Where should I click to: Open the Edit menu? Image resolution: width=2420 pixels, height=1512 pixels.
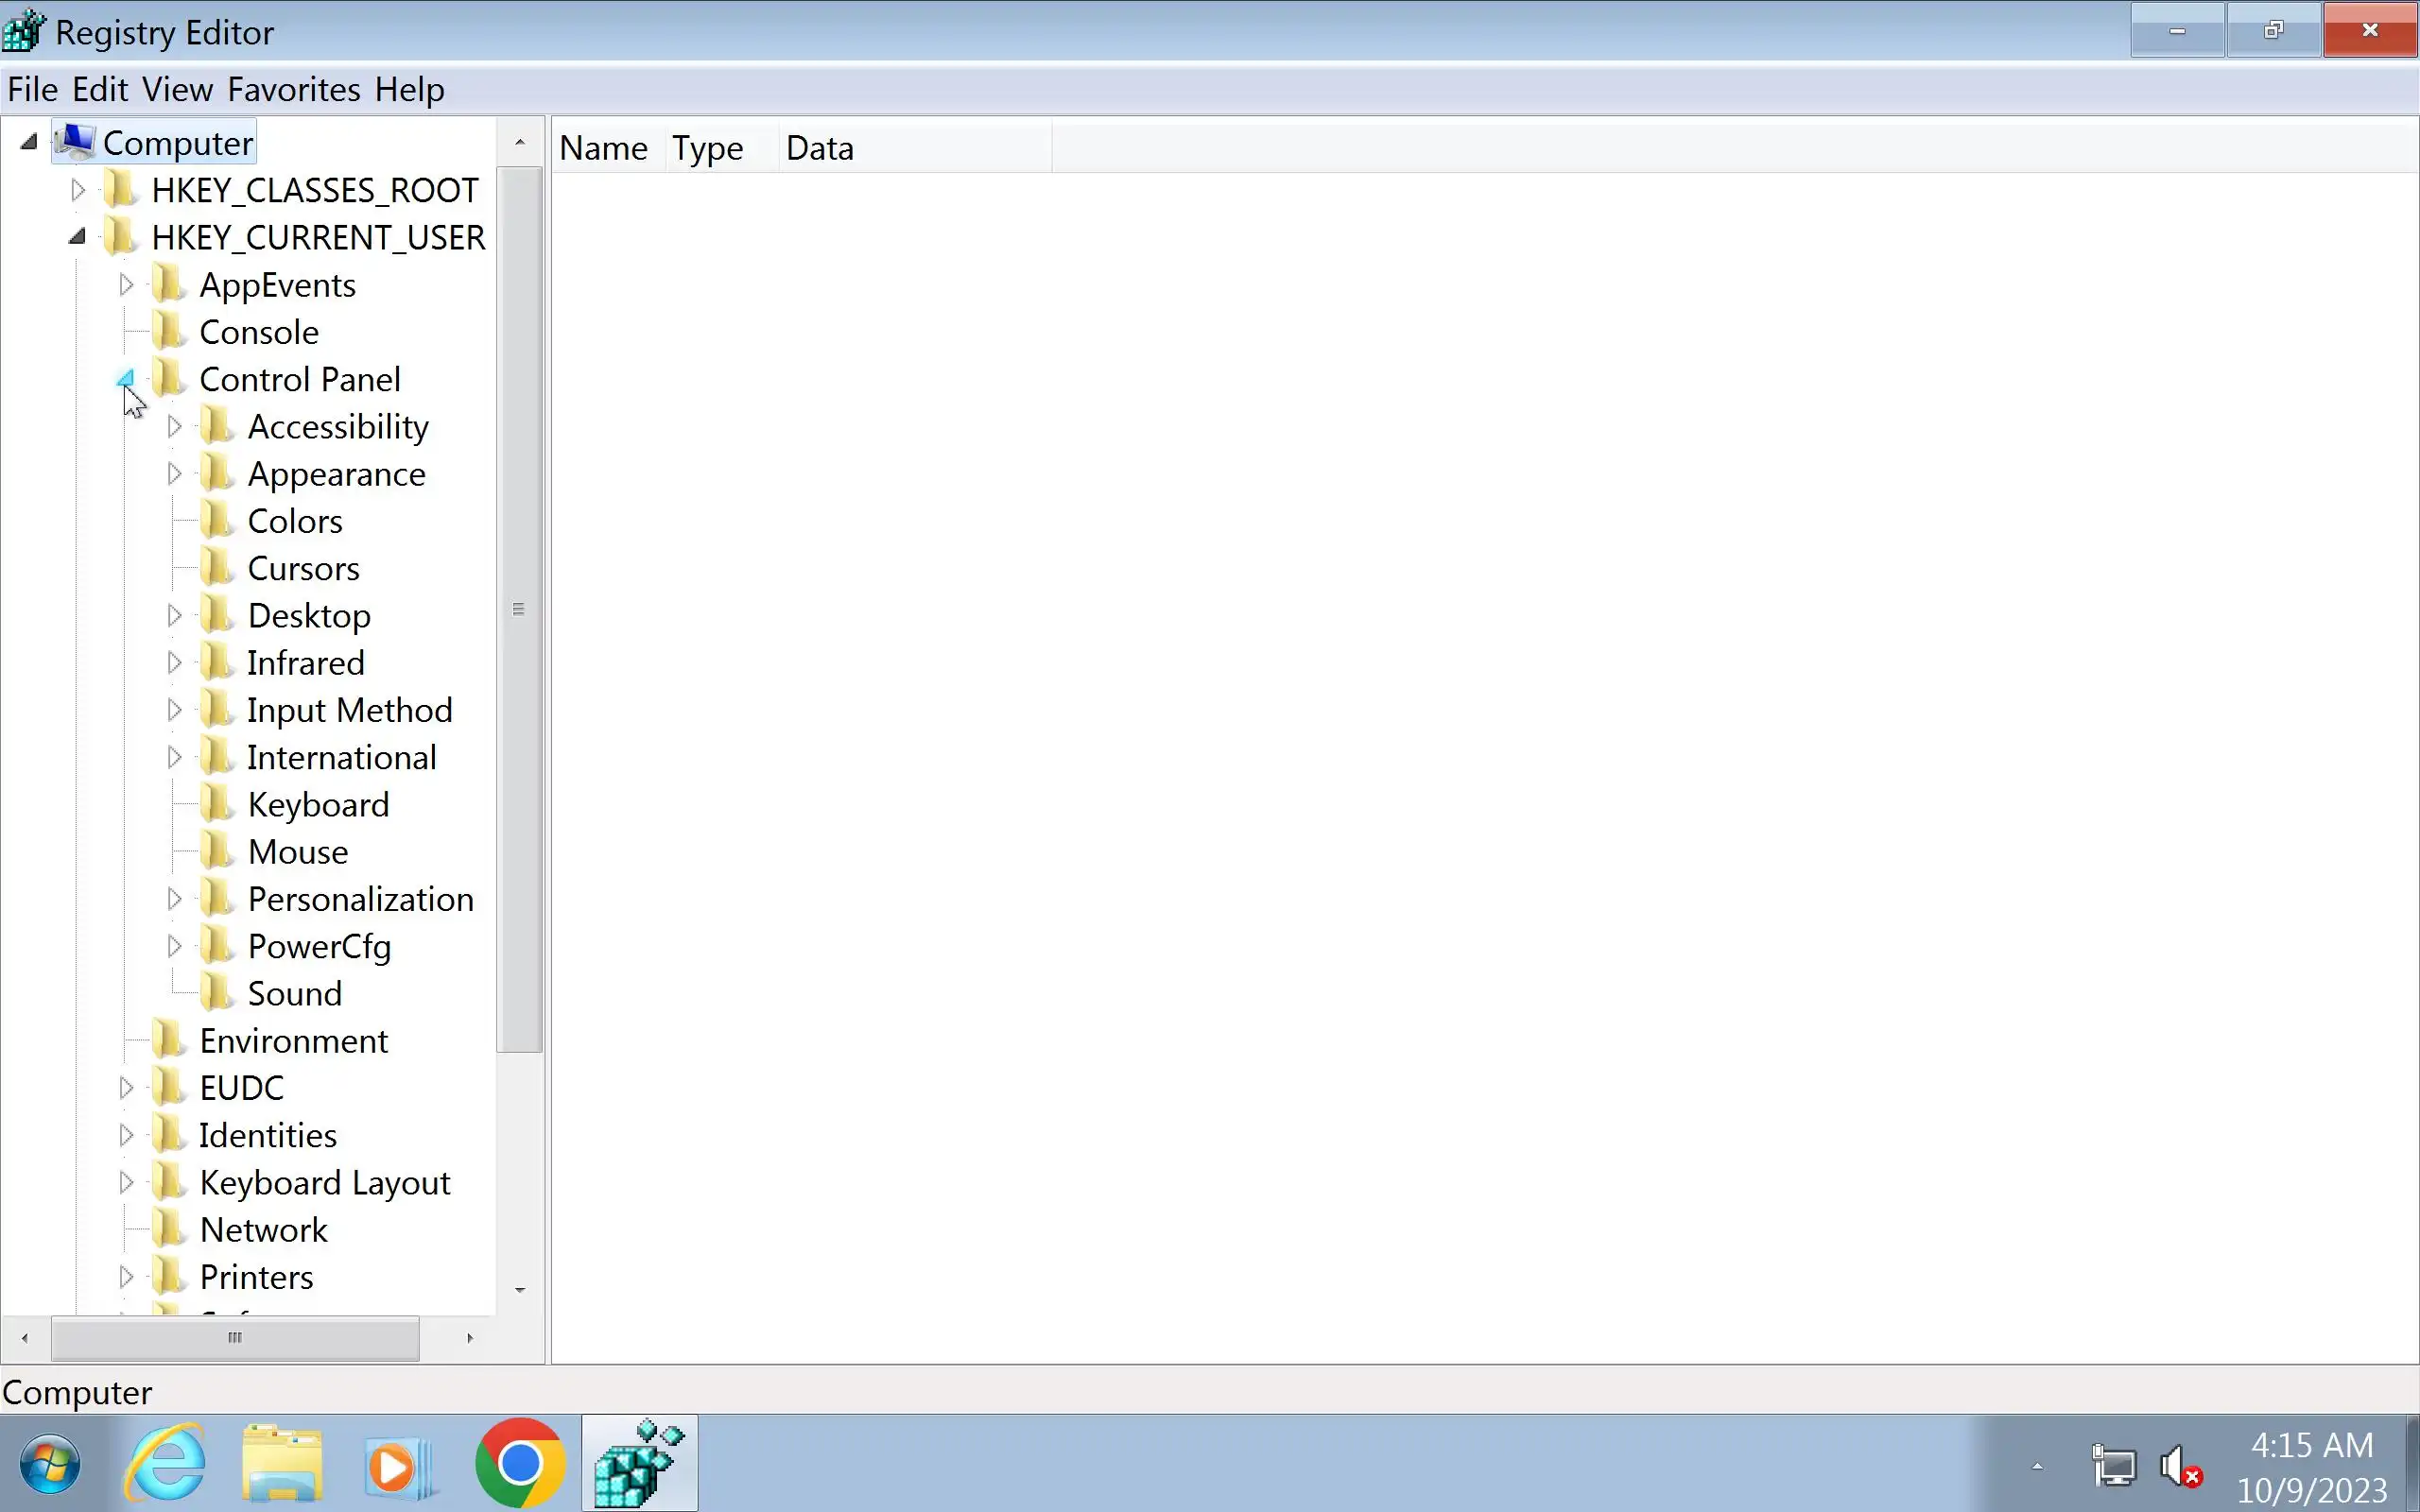99,90
